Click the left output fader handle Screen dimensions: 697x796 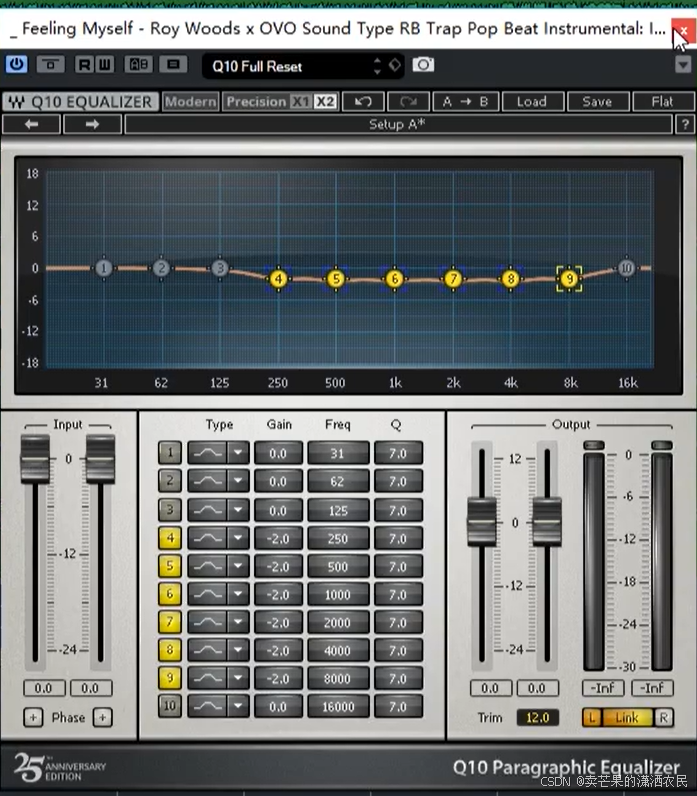(482, 522)
